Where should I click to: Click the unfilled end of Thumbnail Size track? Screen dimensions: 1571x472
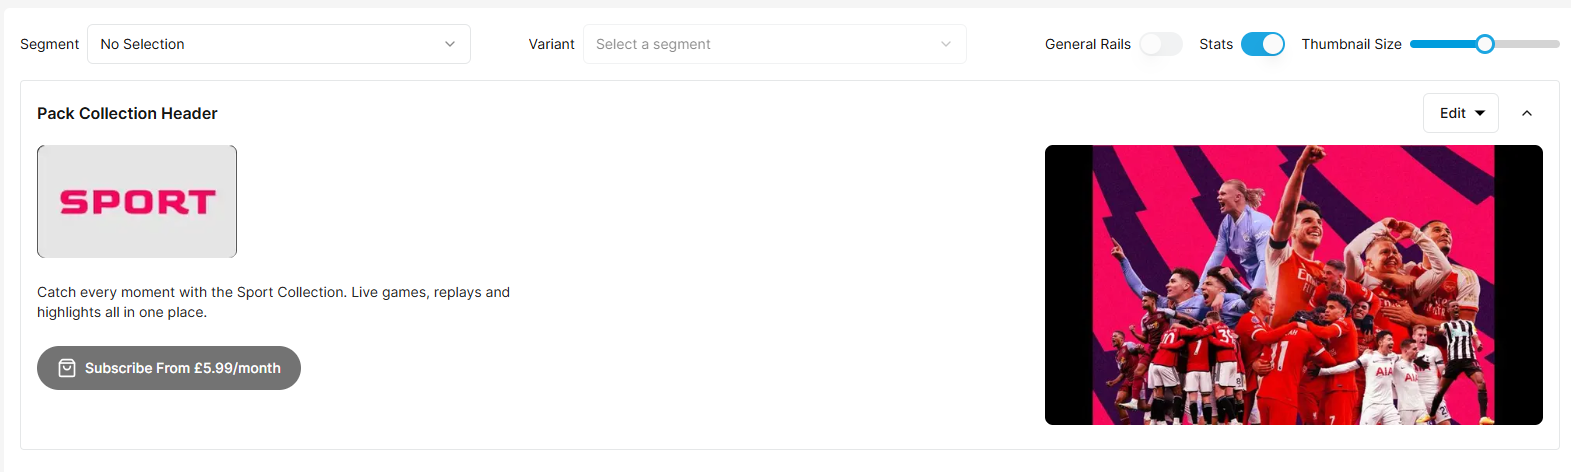1545,44
